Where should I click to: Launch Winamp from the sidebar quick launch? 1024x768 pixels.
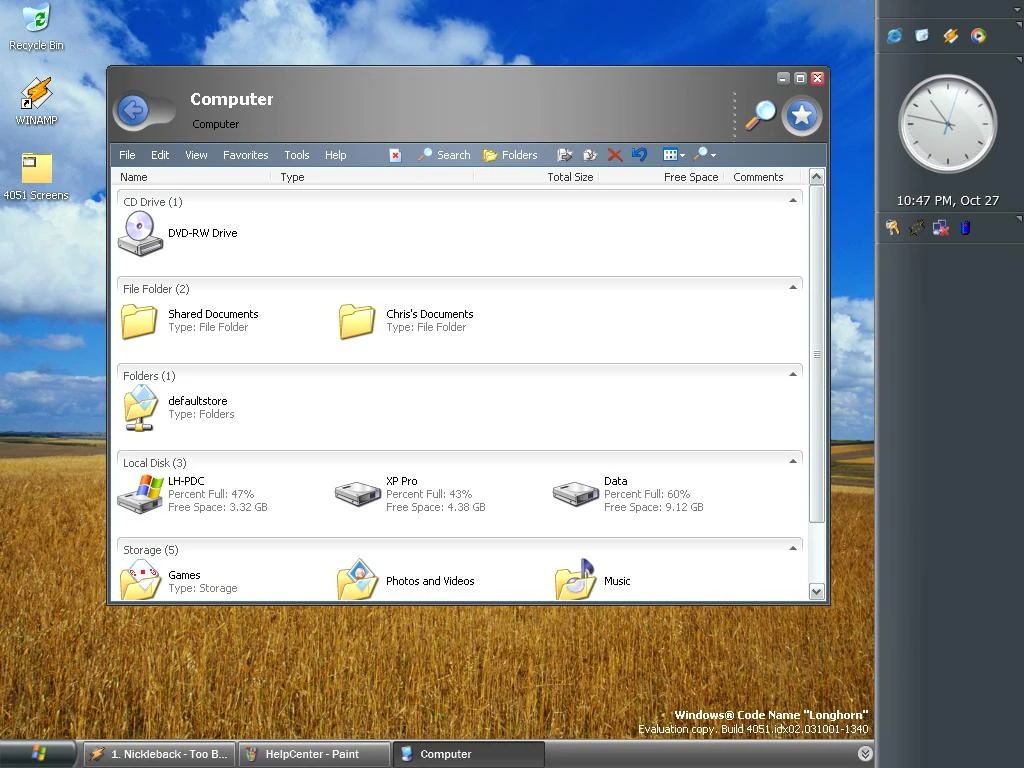tap(951, 35)
